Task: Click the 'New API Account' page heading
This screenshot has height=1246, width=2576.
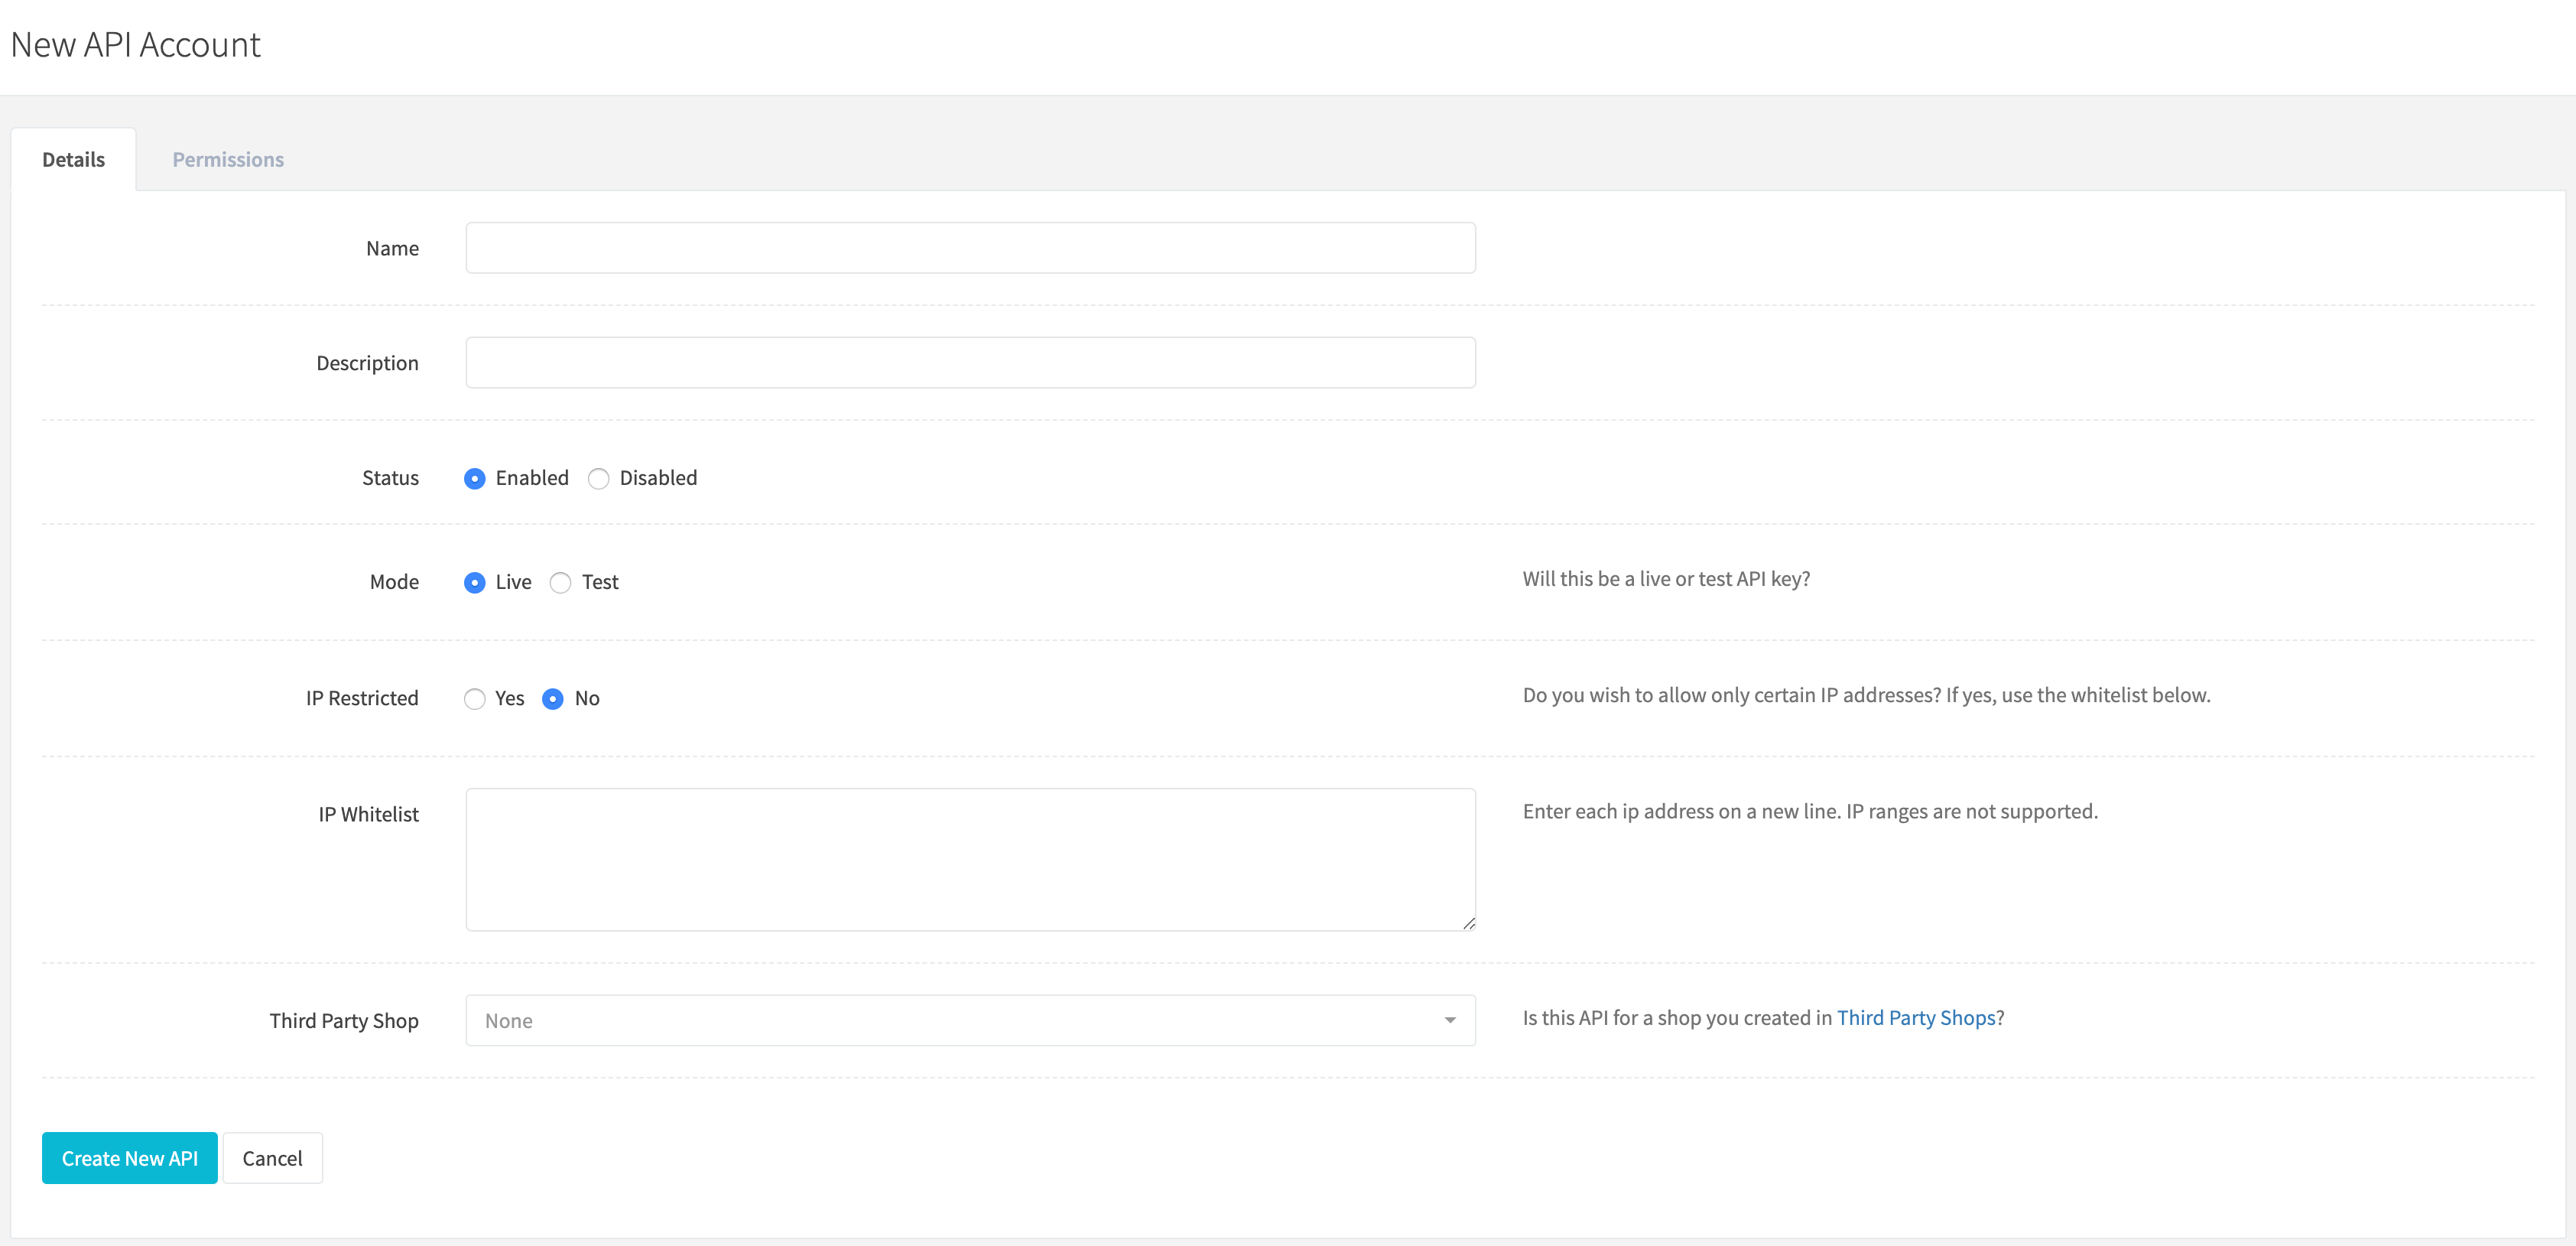Action: tap(135, 45)
